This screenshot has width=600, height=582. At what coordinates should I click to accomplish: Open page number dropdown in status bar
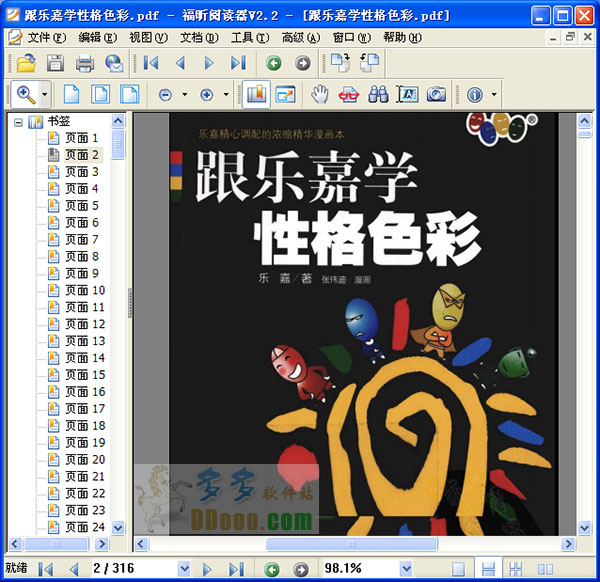(x=184, y=569)
